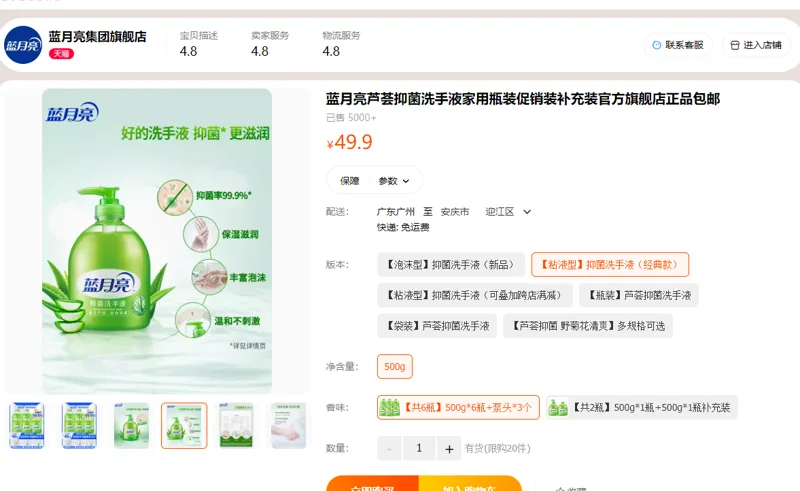Enter the shop with 进入店铺 button

click(756, 45)
